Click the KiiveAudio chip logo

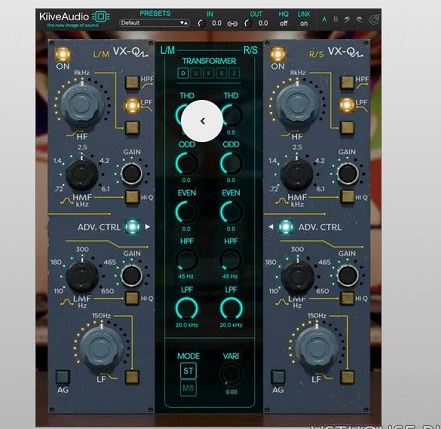click(101, 17)
